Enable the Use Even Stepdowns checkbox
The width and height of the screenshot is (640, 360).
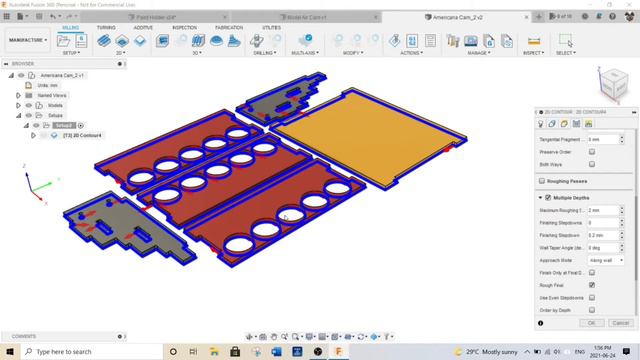click(x=592, y=298)
